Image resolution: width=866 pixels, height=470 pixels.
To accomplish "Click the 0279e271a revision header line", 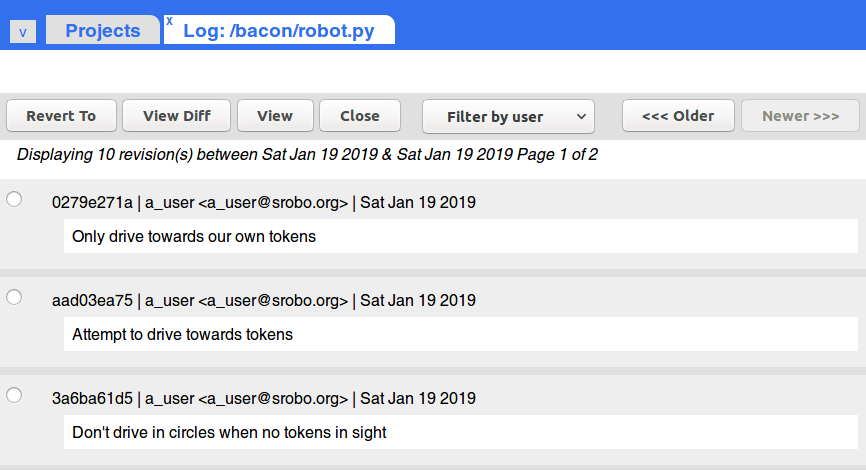I will 263,202.
